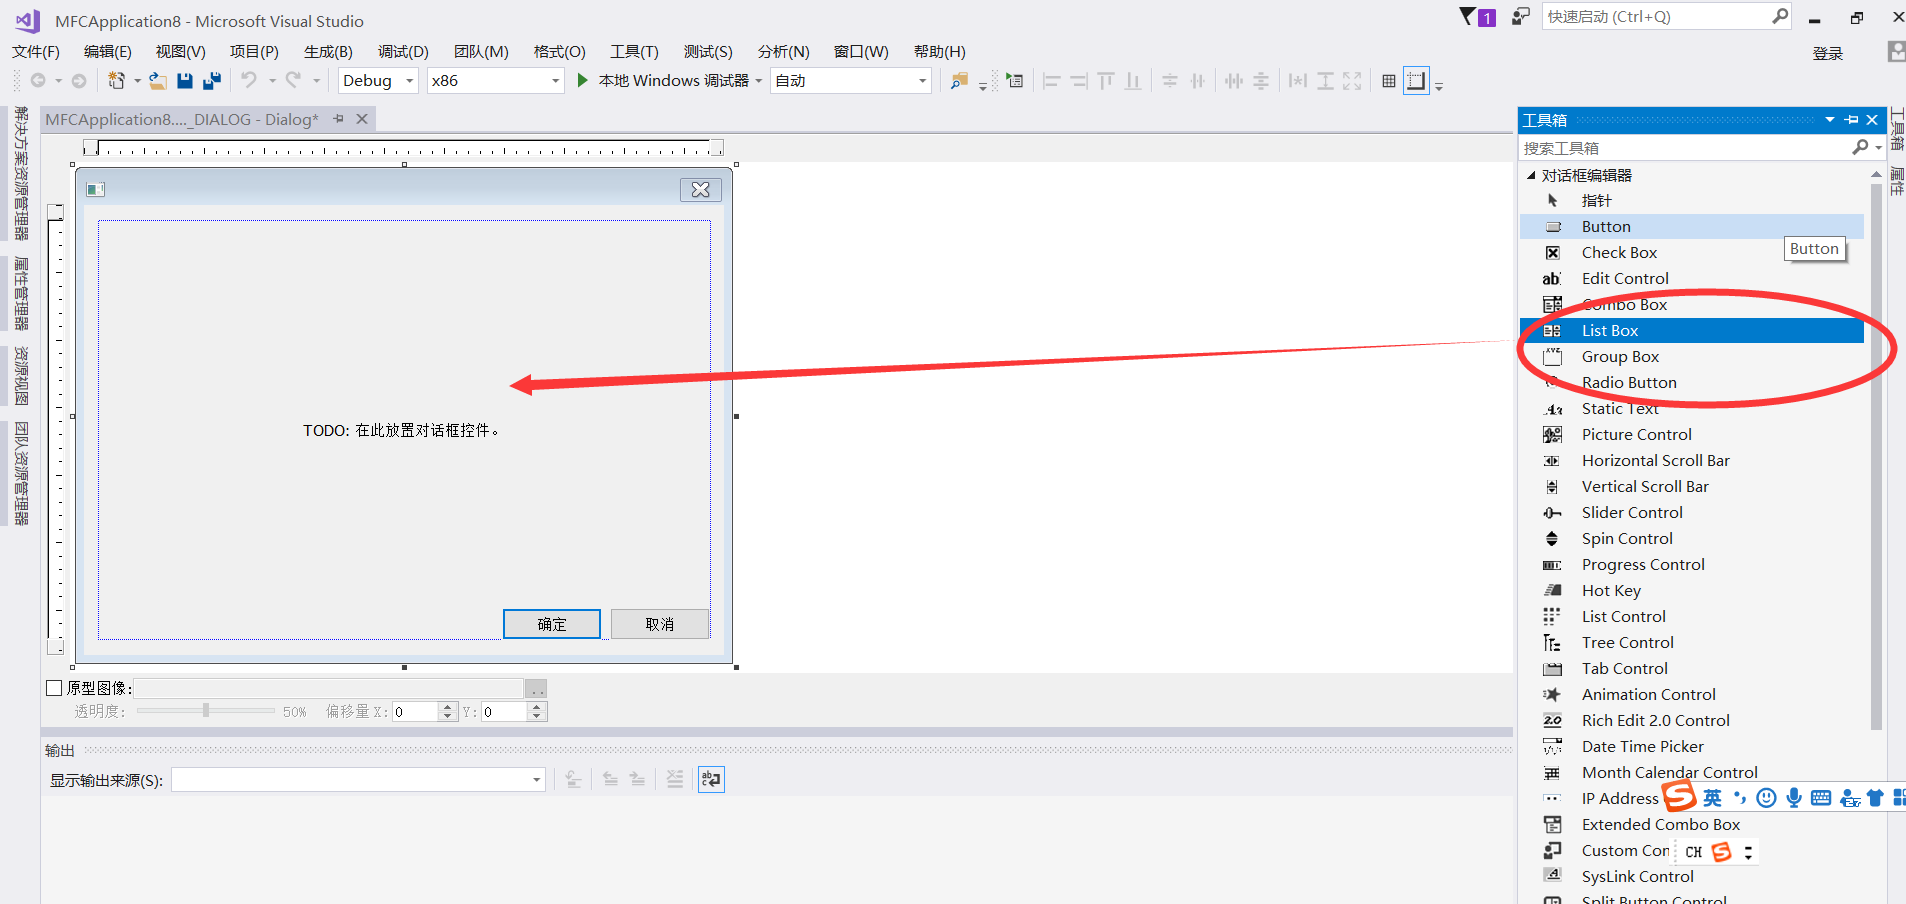Click the Test Dialog toolbar icon
The image size is (1906, 904).
(1015, 81)
